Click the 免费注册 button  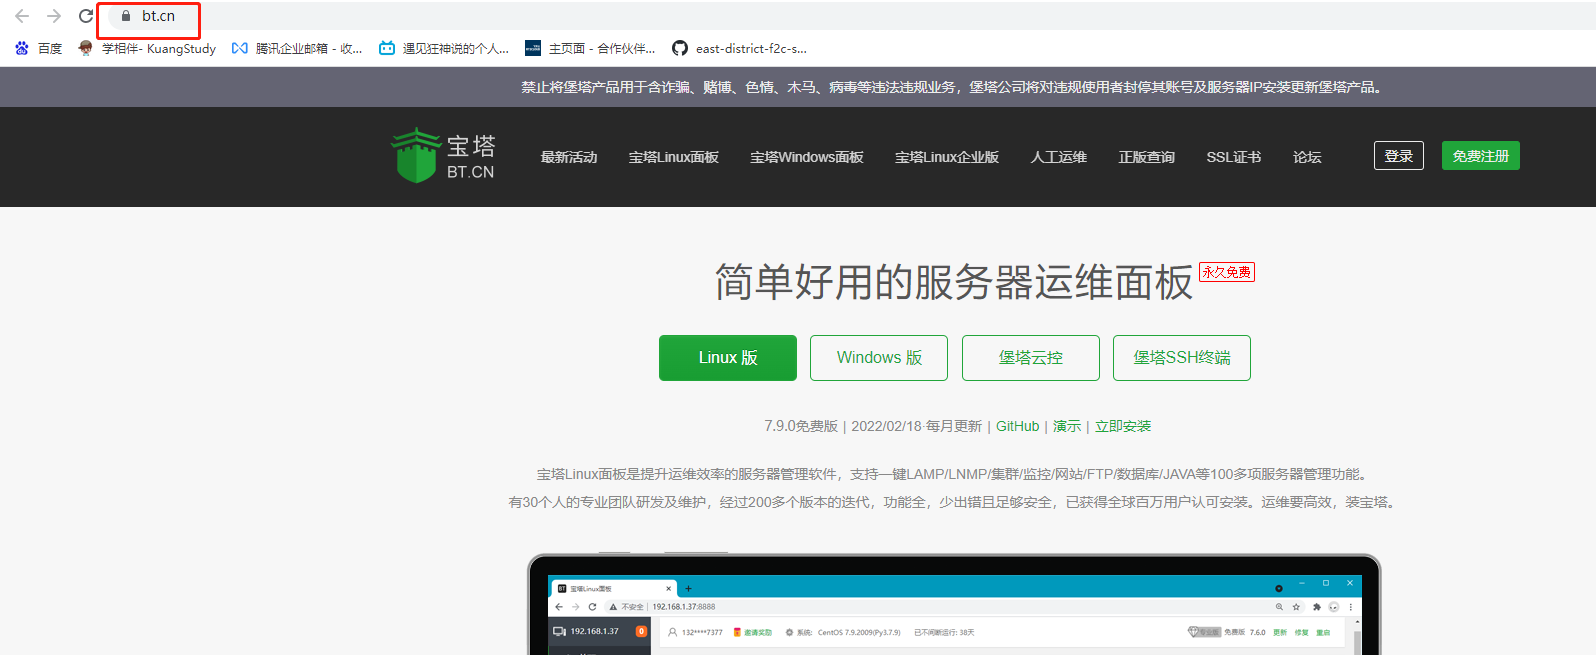[1481, 156]
